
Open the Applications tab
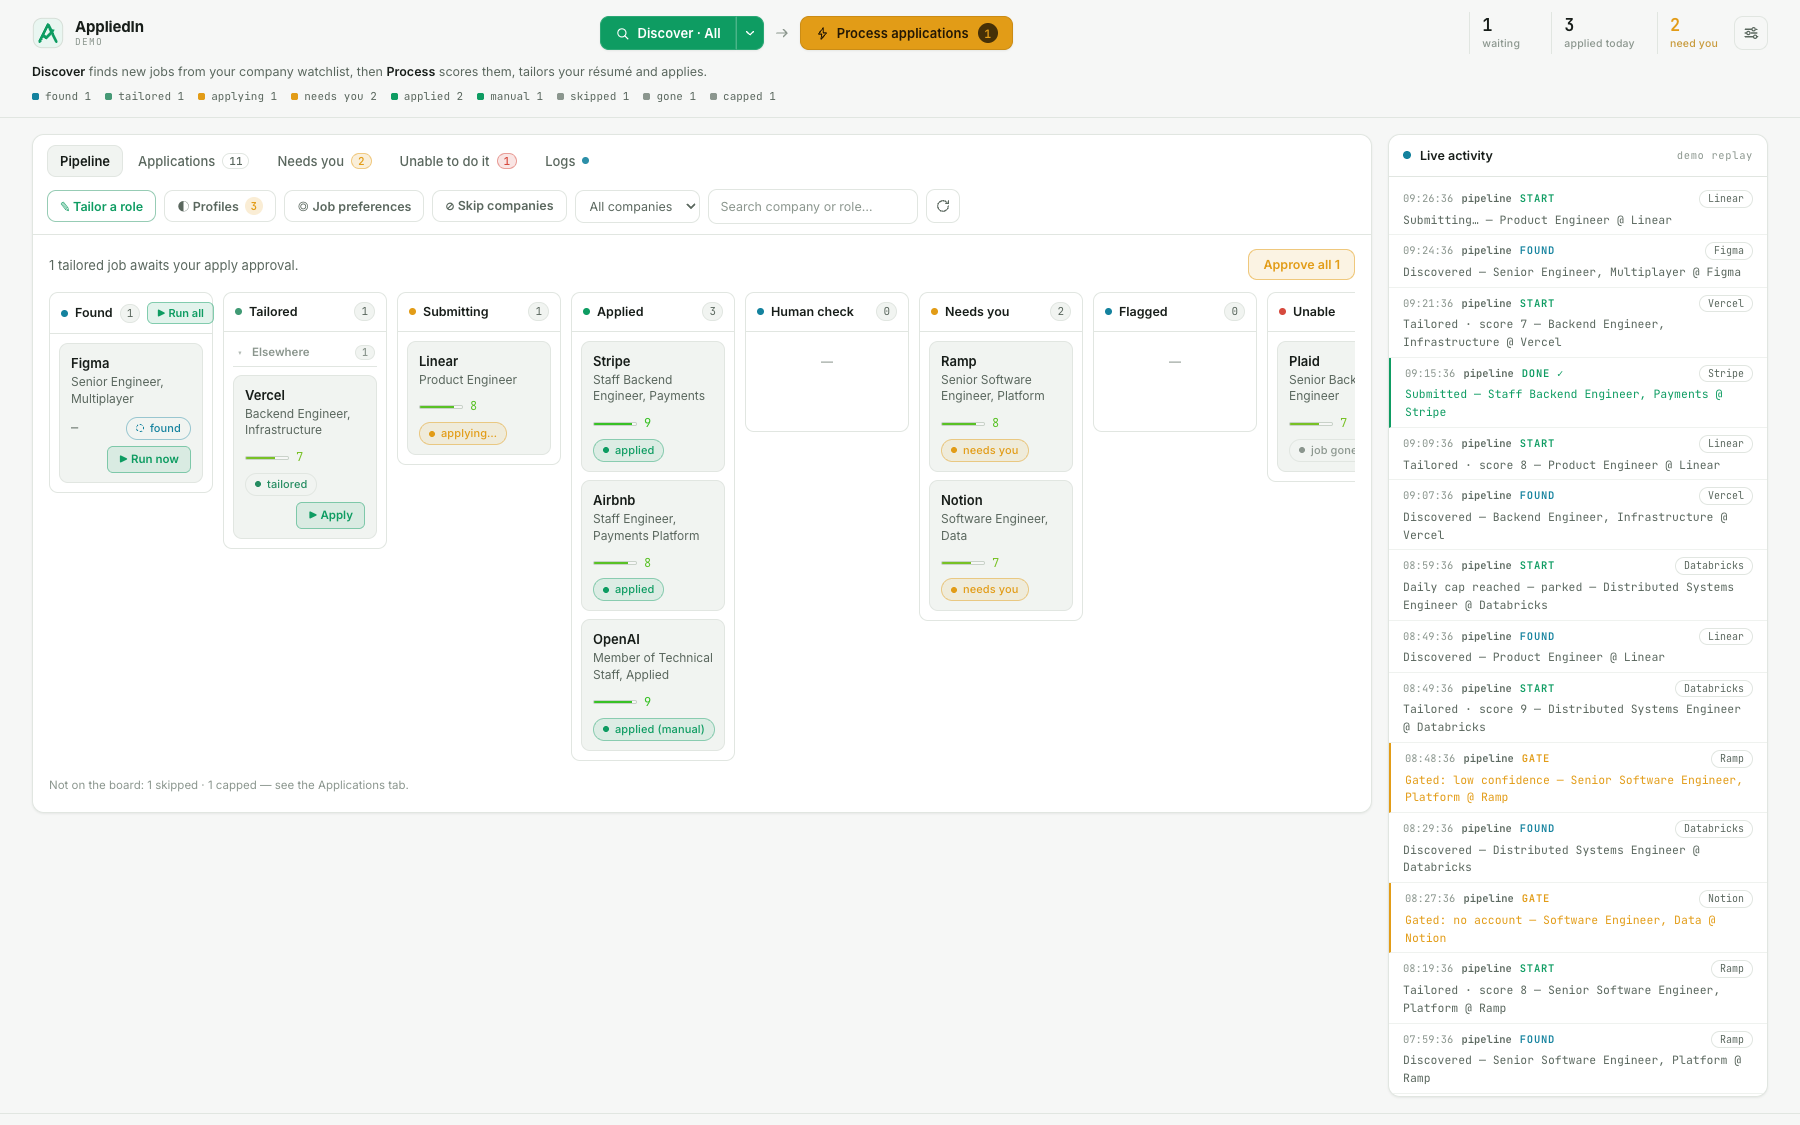[192, 161]
